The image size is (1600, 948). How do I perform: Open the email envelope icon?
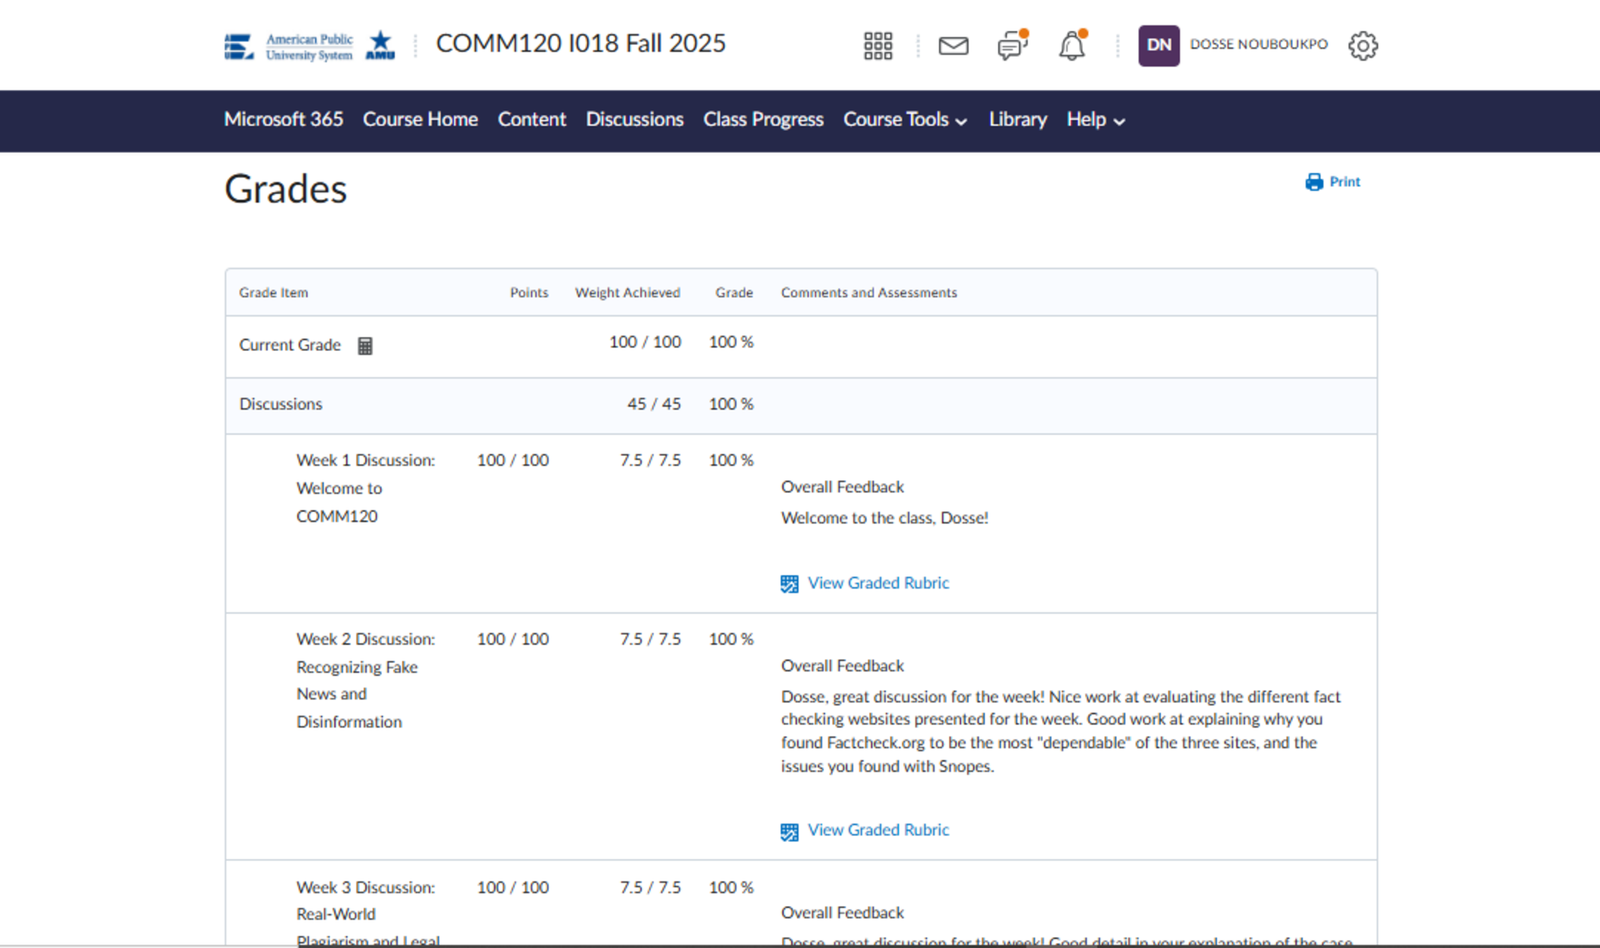tap(953, 46)
